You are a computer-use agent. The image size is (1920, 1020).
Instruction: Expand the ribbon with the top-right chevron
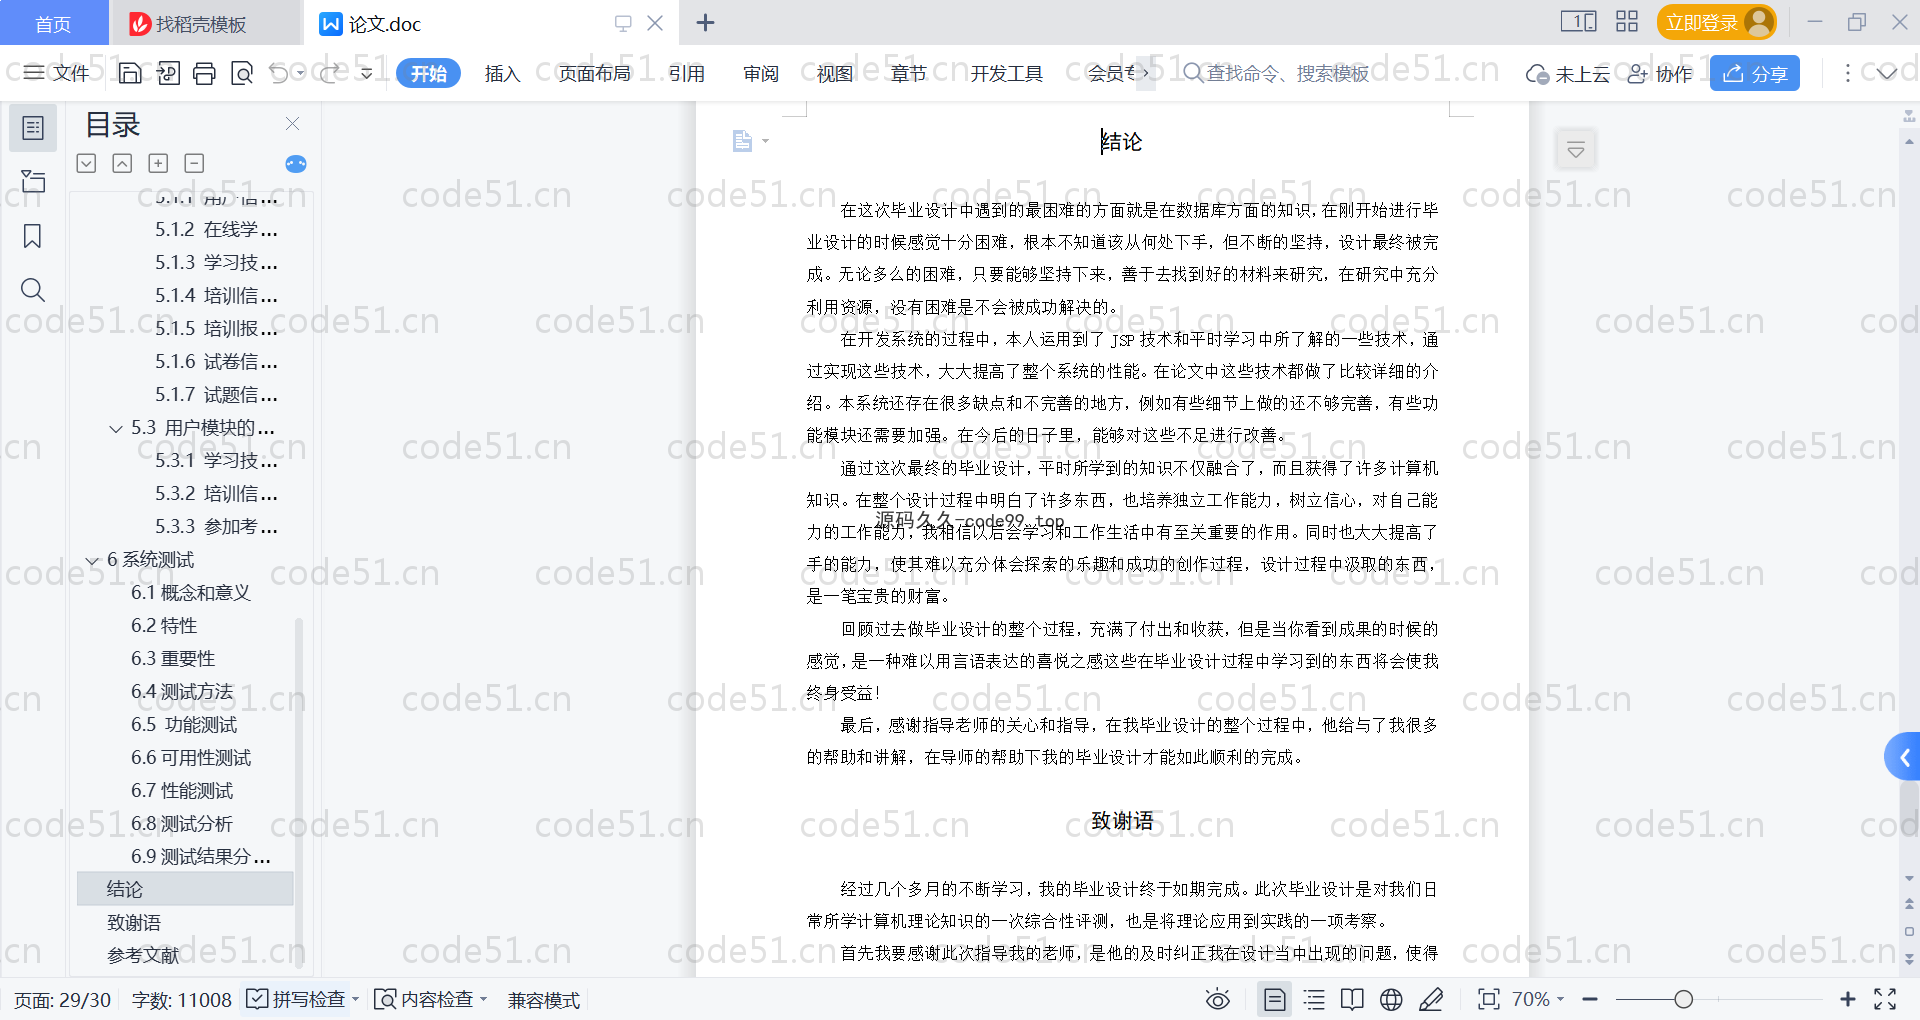pos(1887,73)
